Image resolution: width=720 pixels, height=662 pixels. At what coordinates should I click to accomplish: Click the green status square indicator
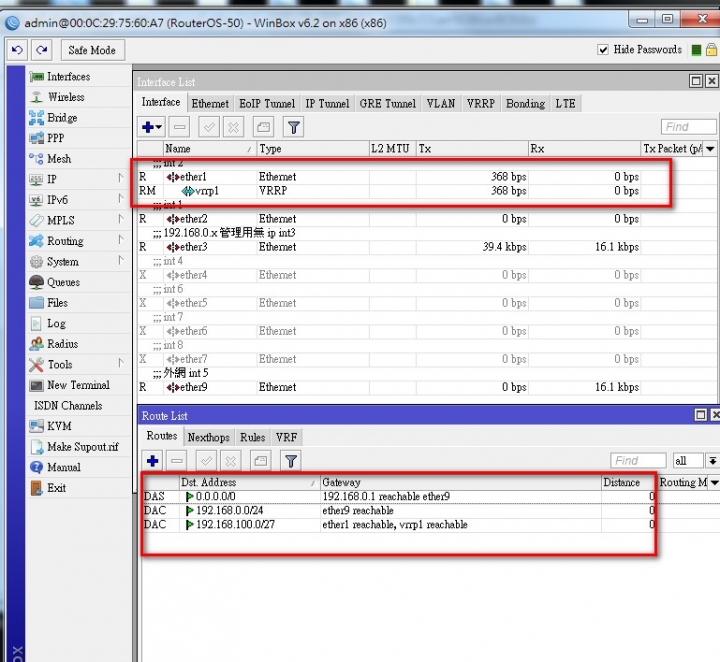(696, 50)
